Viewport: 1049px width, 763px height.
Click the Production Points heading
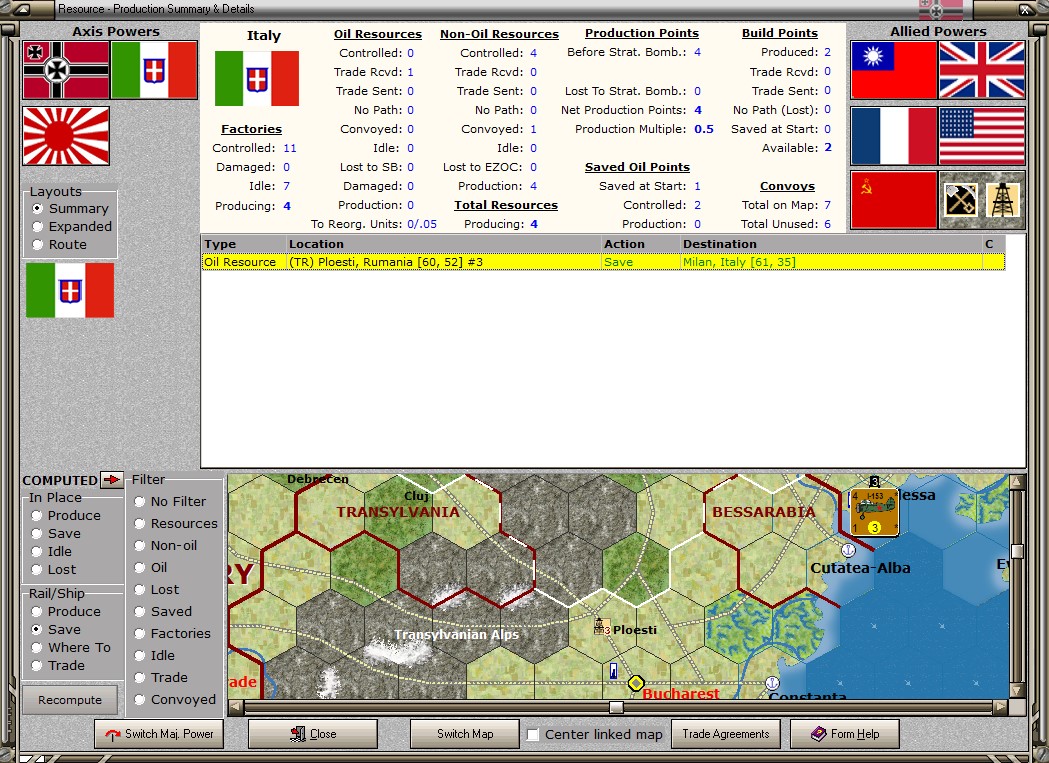click(x=642, y=33)
